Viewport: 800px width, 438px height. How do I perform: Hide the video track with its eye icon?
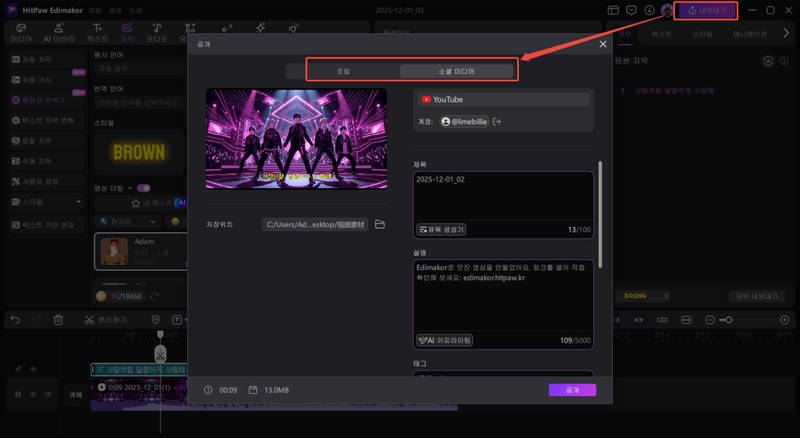tap(33, 395)
